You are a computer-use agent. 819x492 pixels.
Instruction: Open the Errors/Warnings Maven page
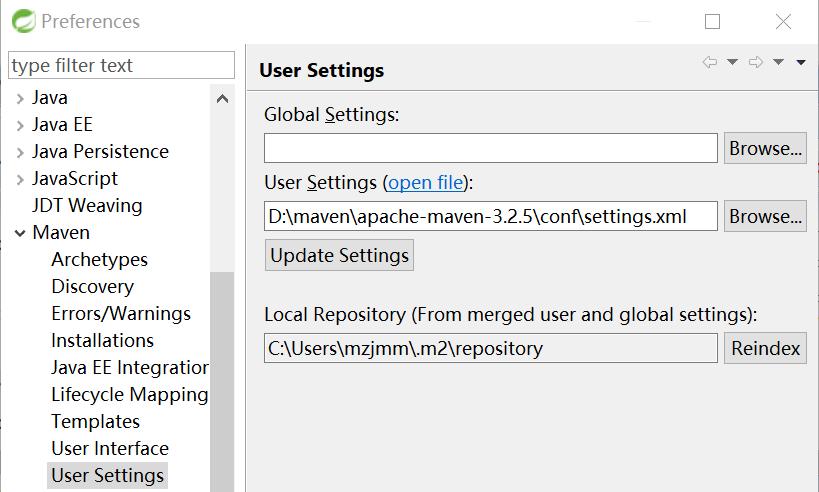tap(121, 313)
